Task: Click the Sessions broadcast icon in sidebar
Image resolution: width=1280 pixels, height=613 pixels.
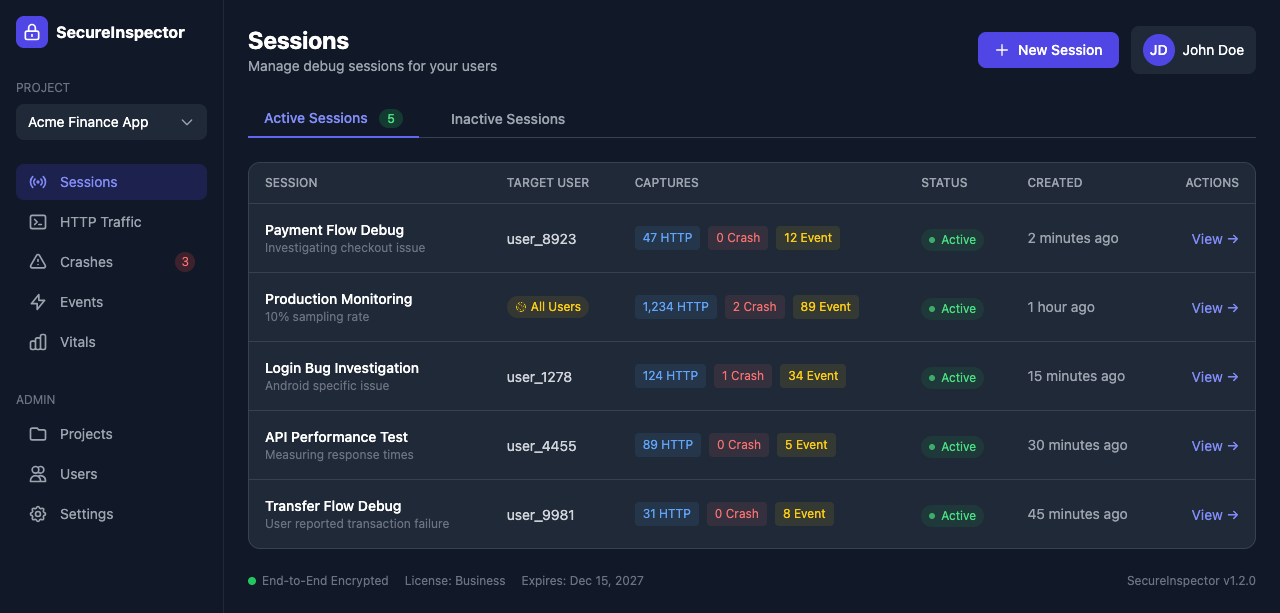Action: (x=38, y=182)
